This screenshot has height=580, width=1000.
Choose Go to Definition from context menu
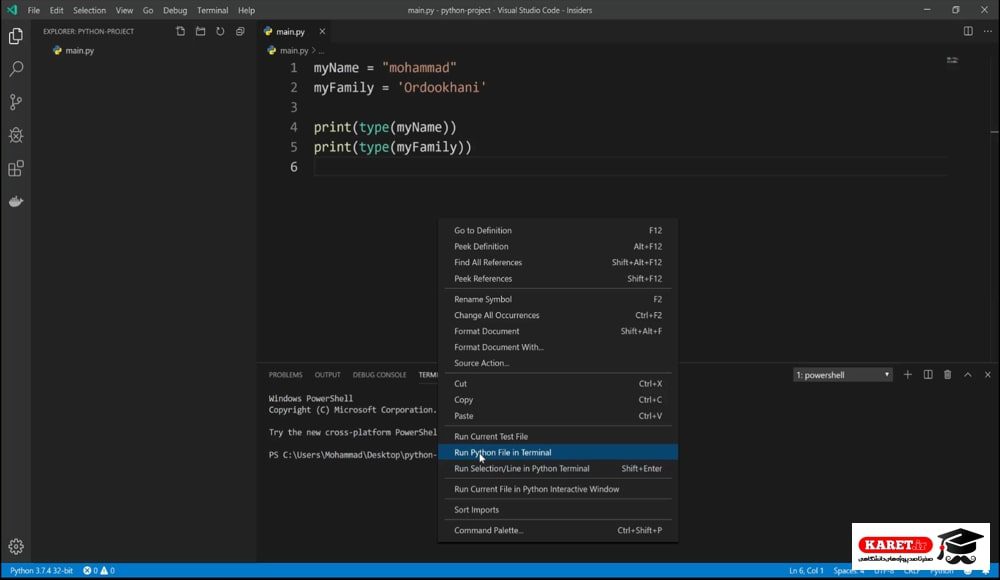click(x=557, y=230)
